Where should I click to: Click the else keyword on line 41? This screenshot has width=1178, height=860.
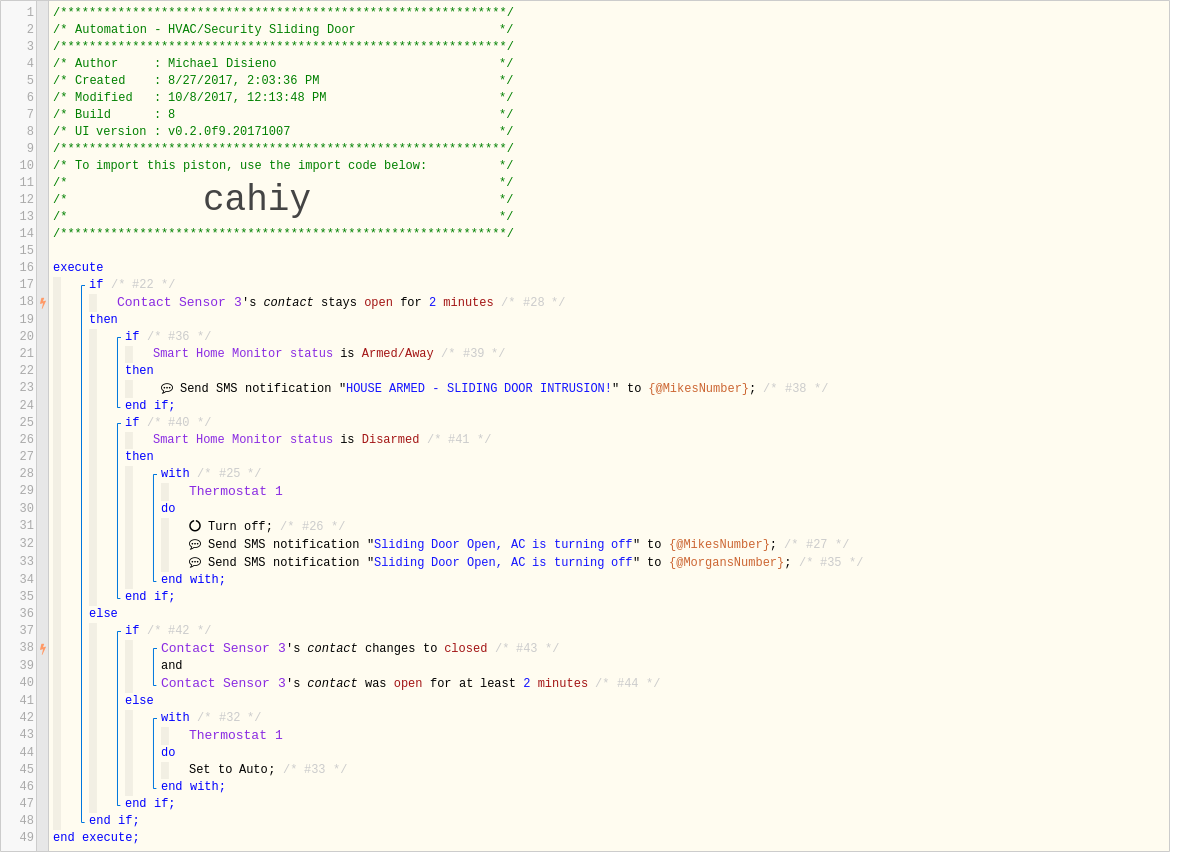(x=139, y=702)
